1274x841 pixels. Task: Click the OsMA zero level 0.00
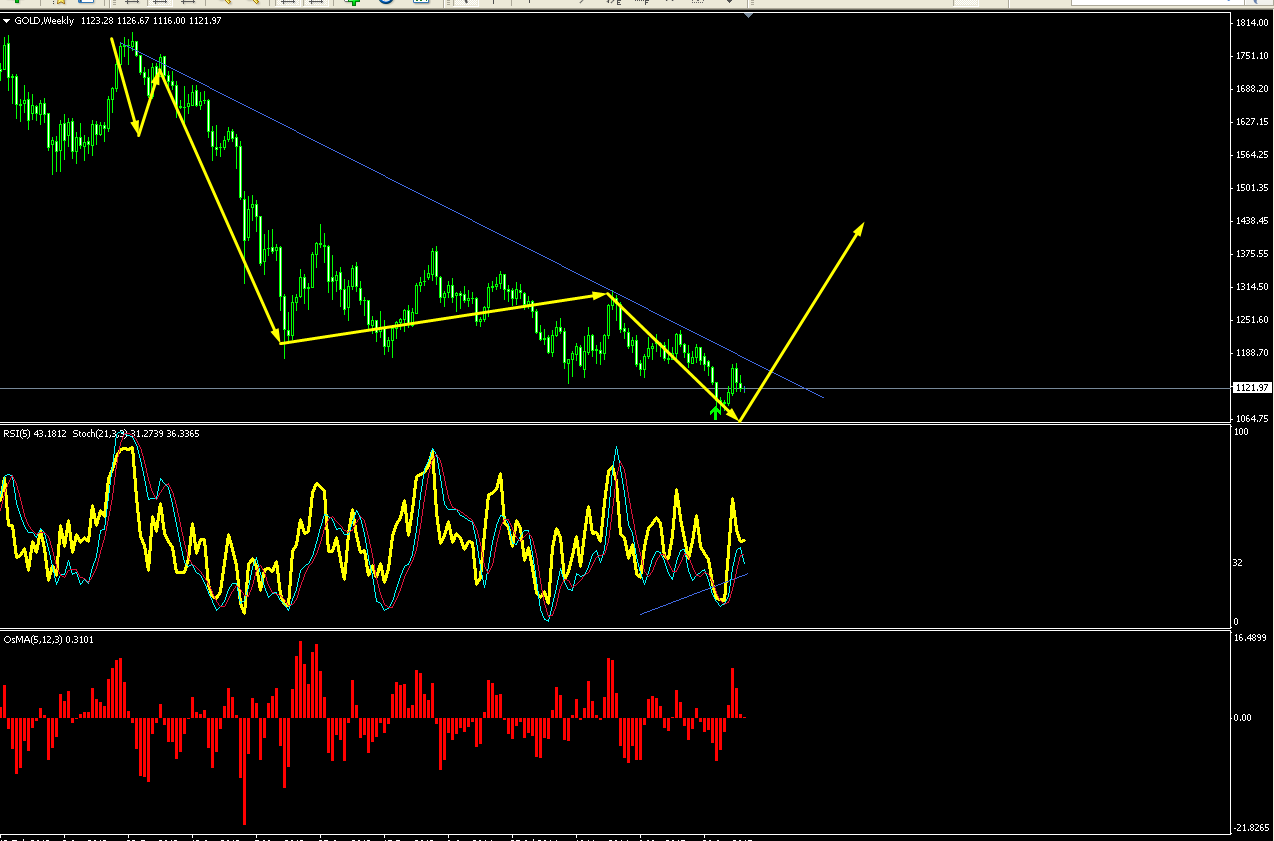pos(1242,717)
